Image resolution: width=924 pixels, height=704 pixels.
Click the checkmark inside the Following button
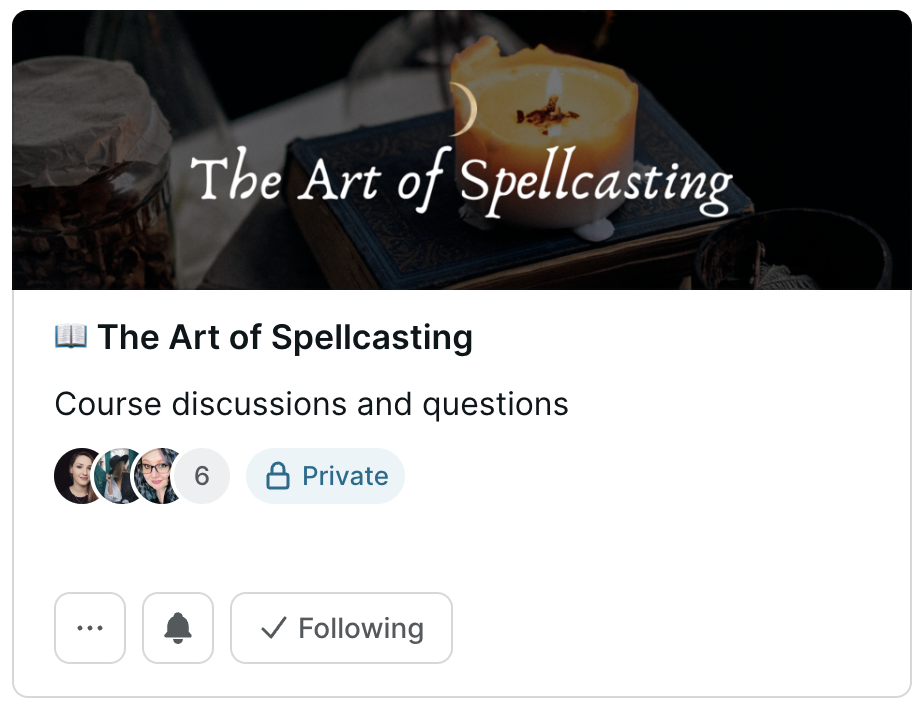click(x=270, y=628)
